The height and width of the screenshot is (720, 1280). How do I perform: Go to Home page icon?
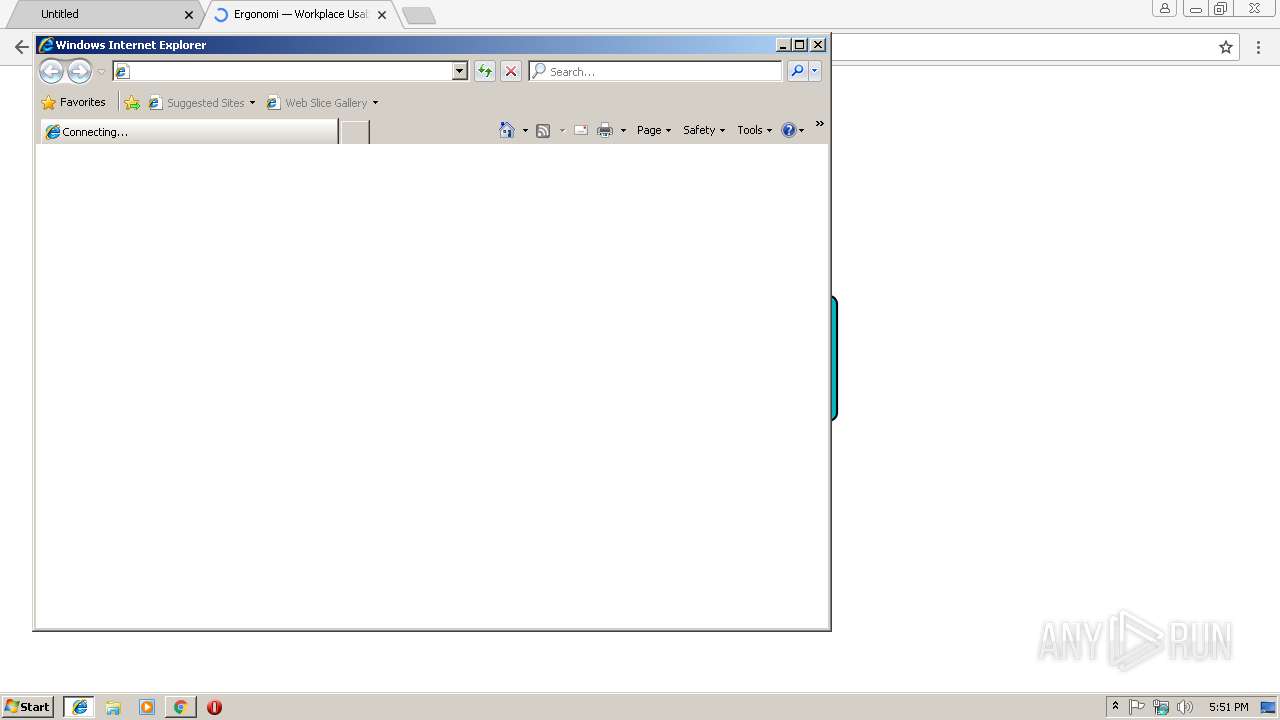coord(507,130)
